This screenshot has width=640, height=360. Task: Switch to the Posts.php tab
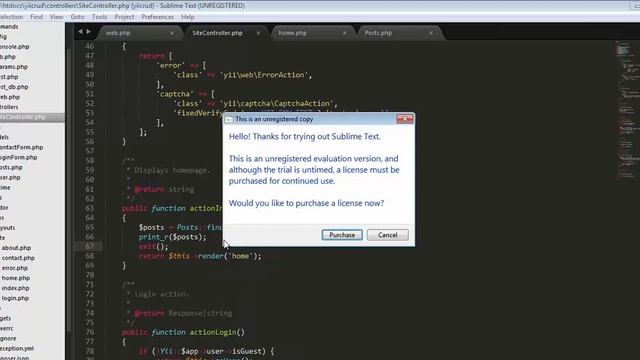pyautogui.click(x=378, y=33)
